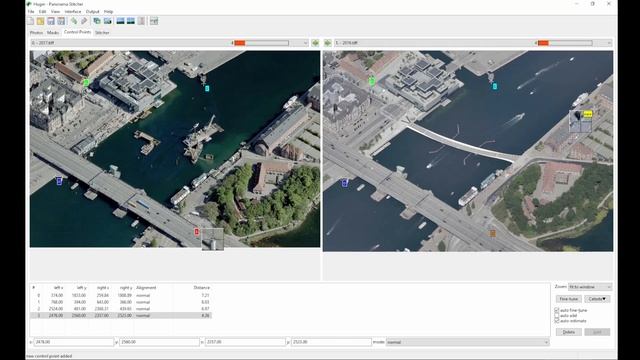
Task: Sort table by Distance column header
Action: [x=201, y=288]
